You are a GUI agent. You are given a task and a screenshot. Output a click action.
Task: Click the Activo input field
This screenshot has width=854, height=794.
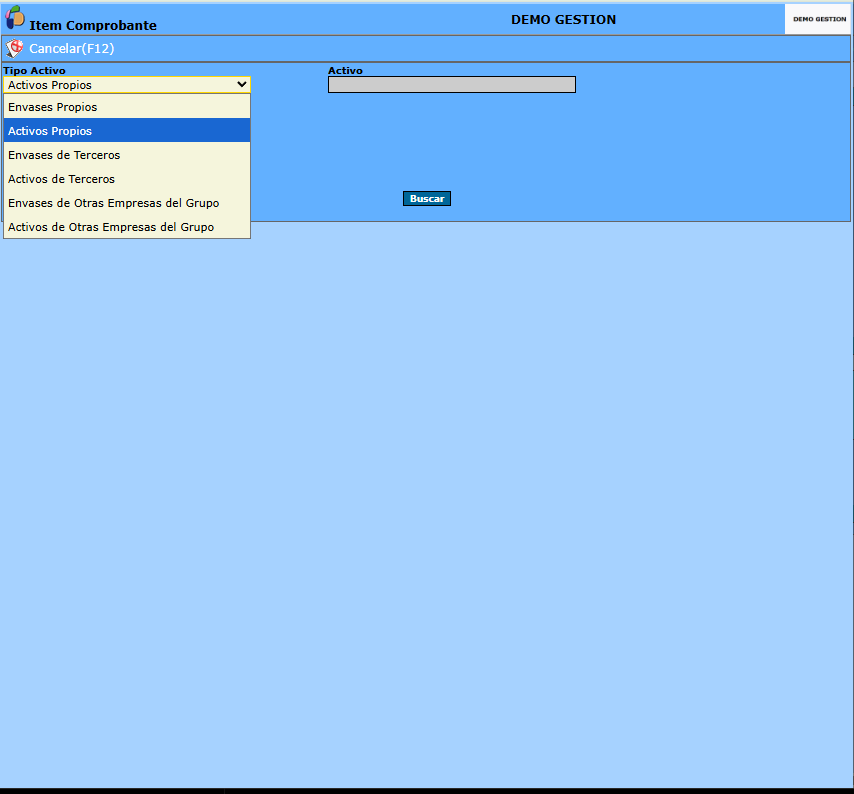[x=452, y=84]
